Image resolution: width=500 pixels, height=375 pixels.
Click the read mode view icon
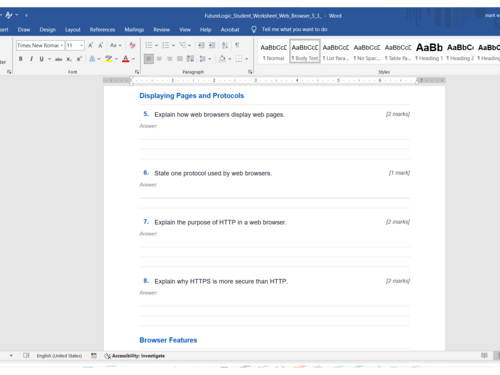[484, 356]
